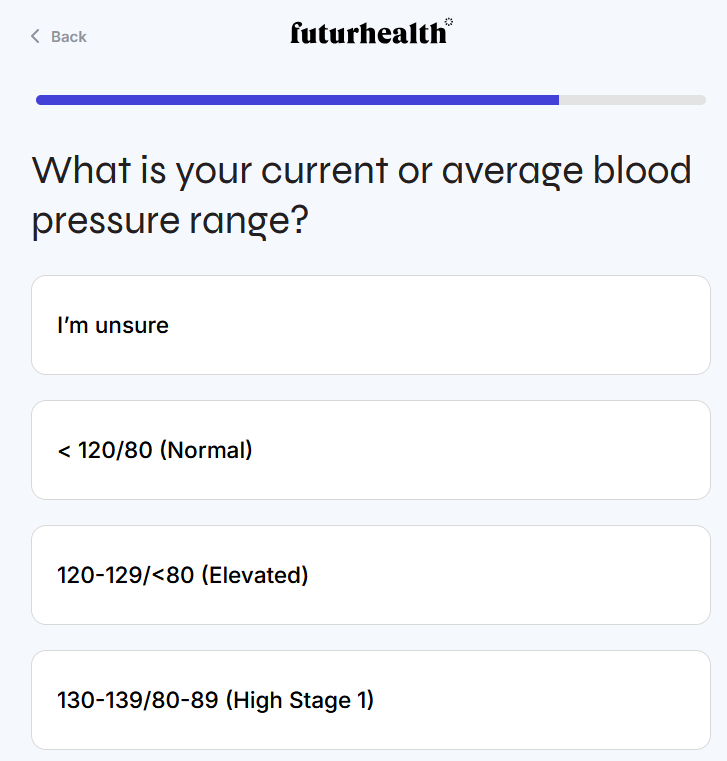Click the back chevron arrow icon
This screenshot has height=761, width=727.
coord(35,37)
